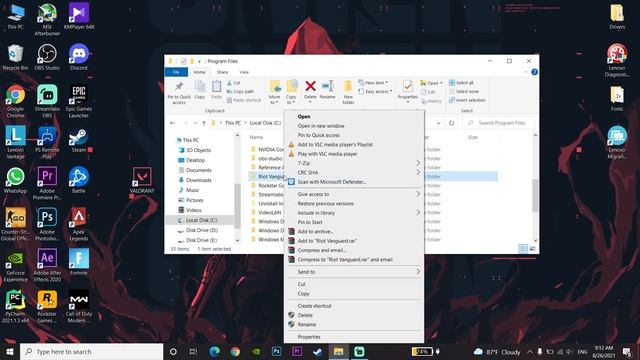This screenshot has width=640, height=360.
Task: Open the File ribbon tab
Action: pos(176,72)
